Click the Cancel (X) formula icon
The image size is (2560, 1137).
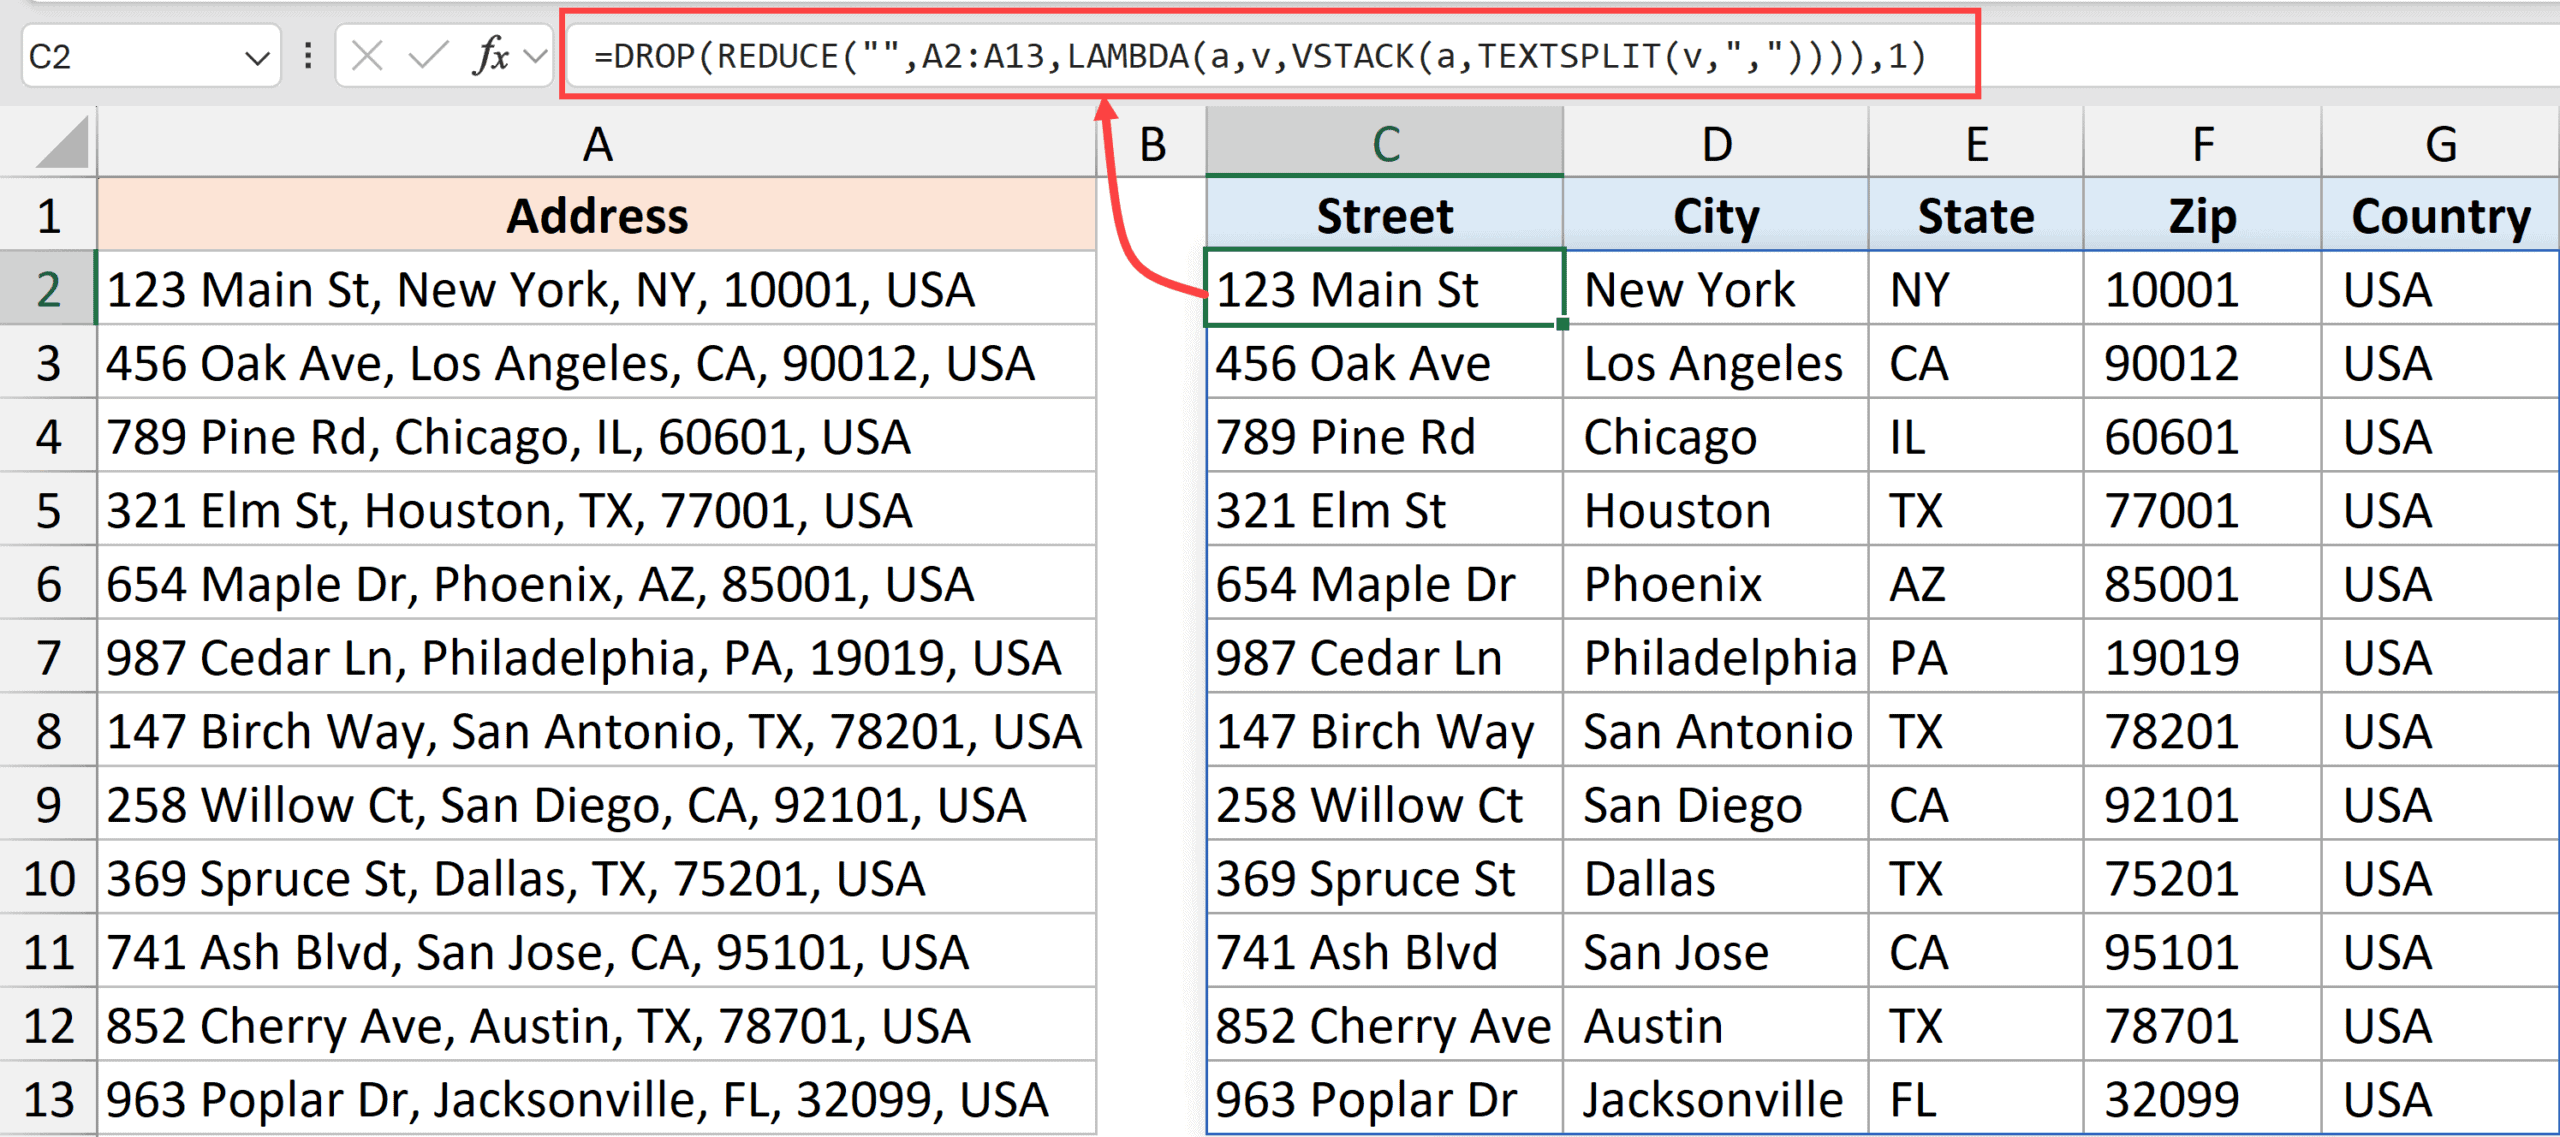click(367, 56)
